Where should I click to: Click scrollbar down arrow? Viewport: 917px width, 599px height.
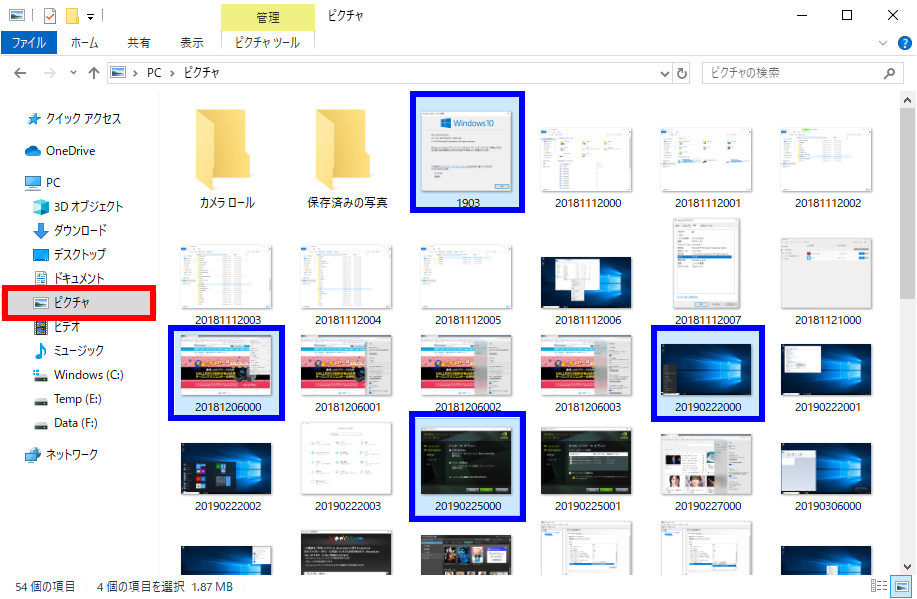(x=907, y=566)
